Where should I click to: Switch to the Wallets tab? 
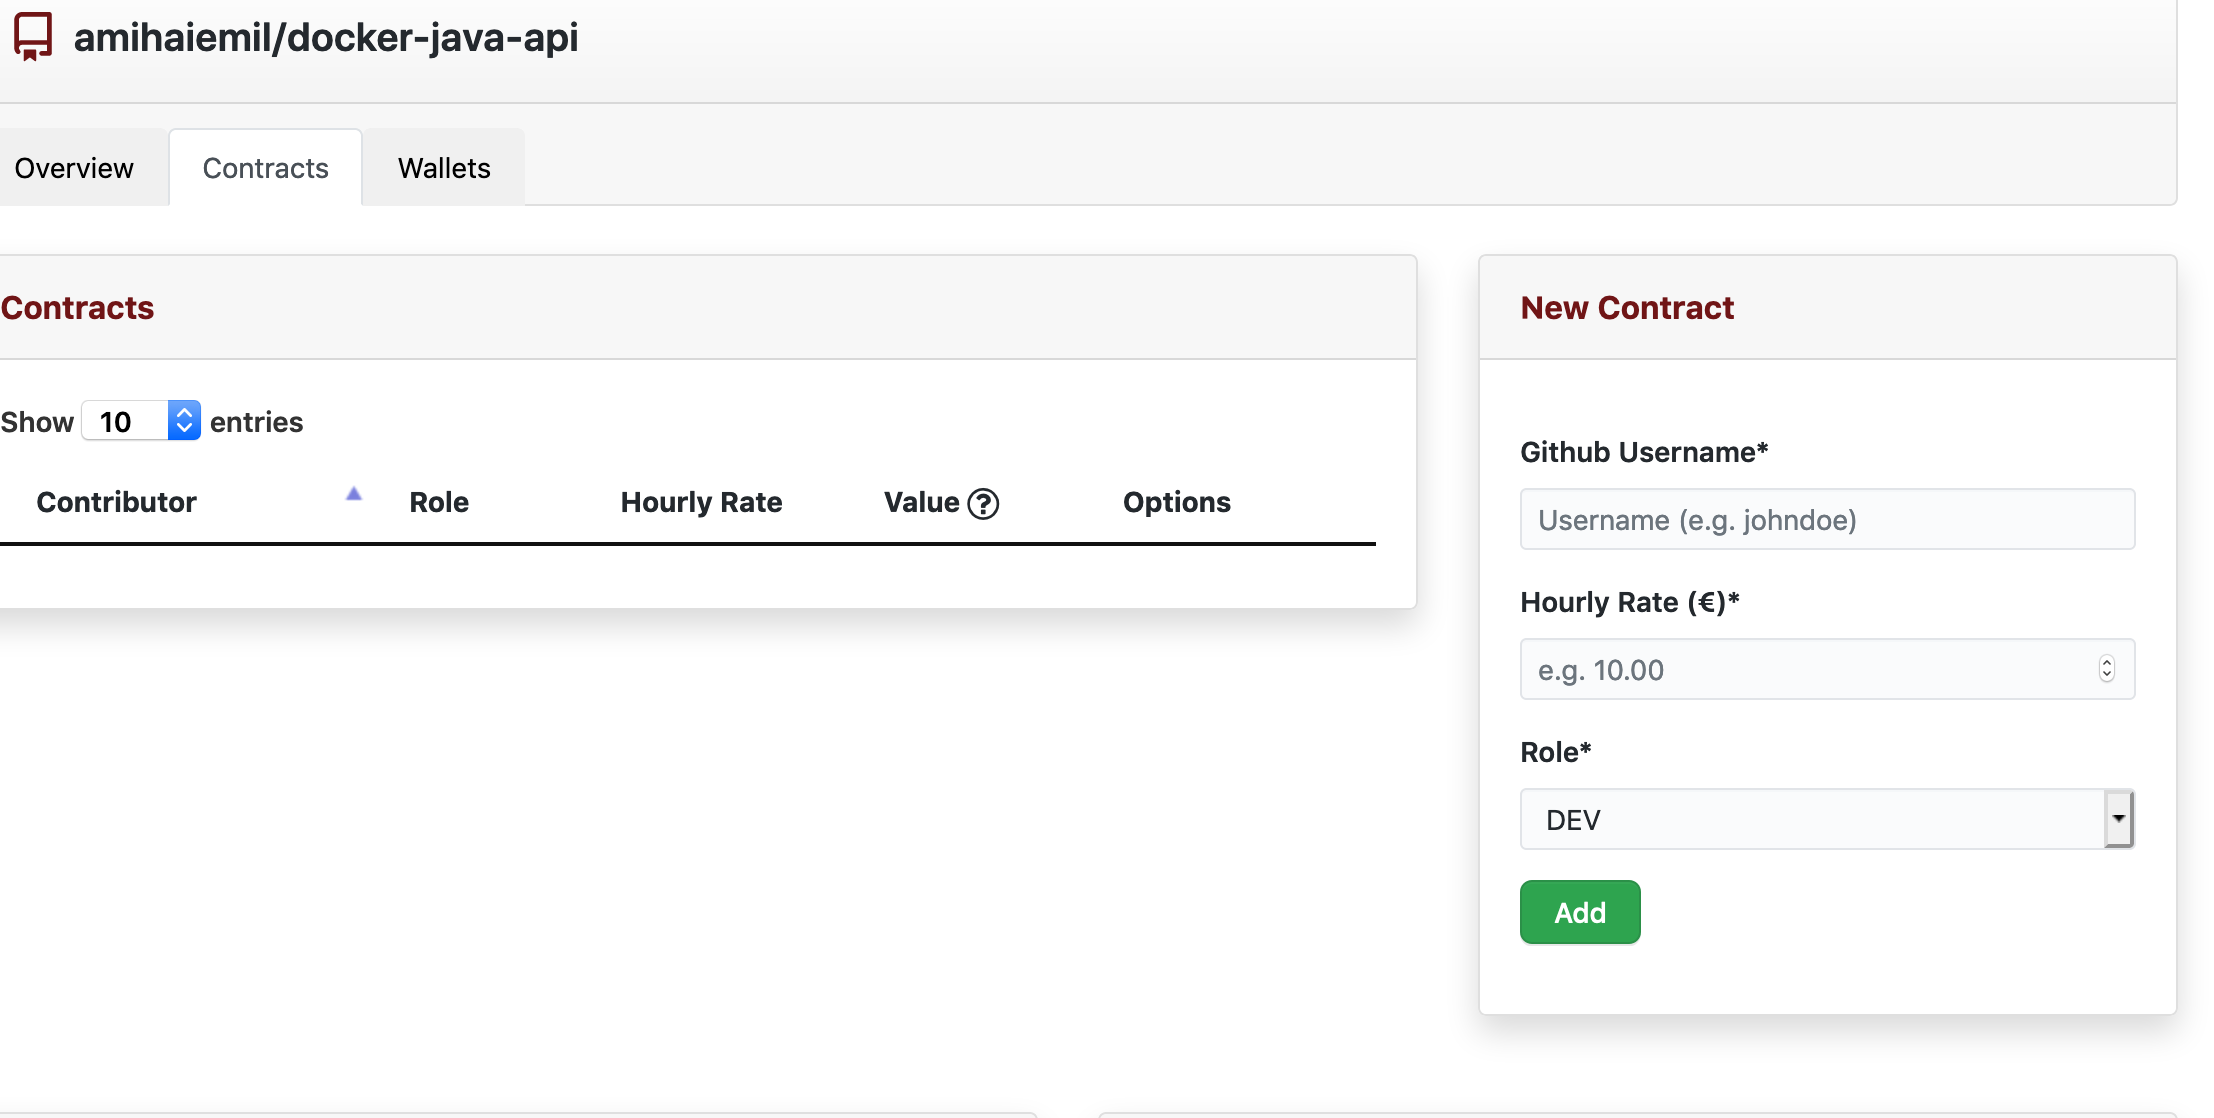coord(443,167)
